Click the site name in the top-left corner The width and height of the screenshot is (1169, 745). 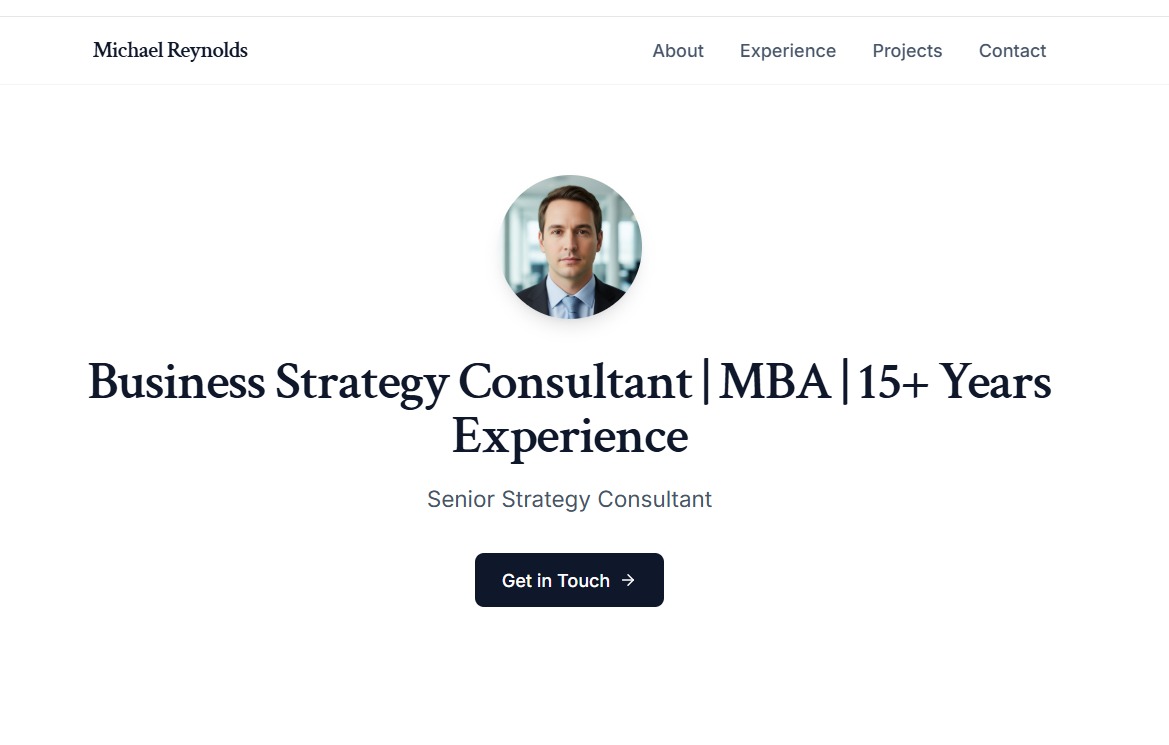(x=170, y=50)
